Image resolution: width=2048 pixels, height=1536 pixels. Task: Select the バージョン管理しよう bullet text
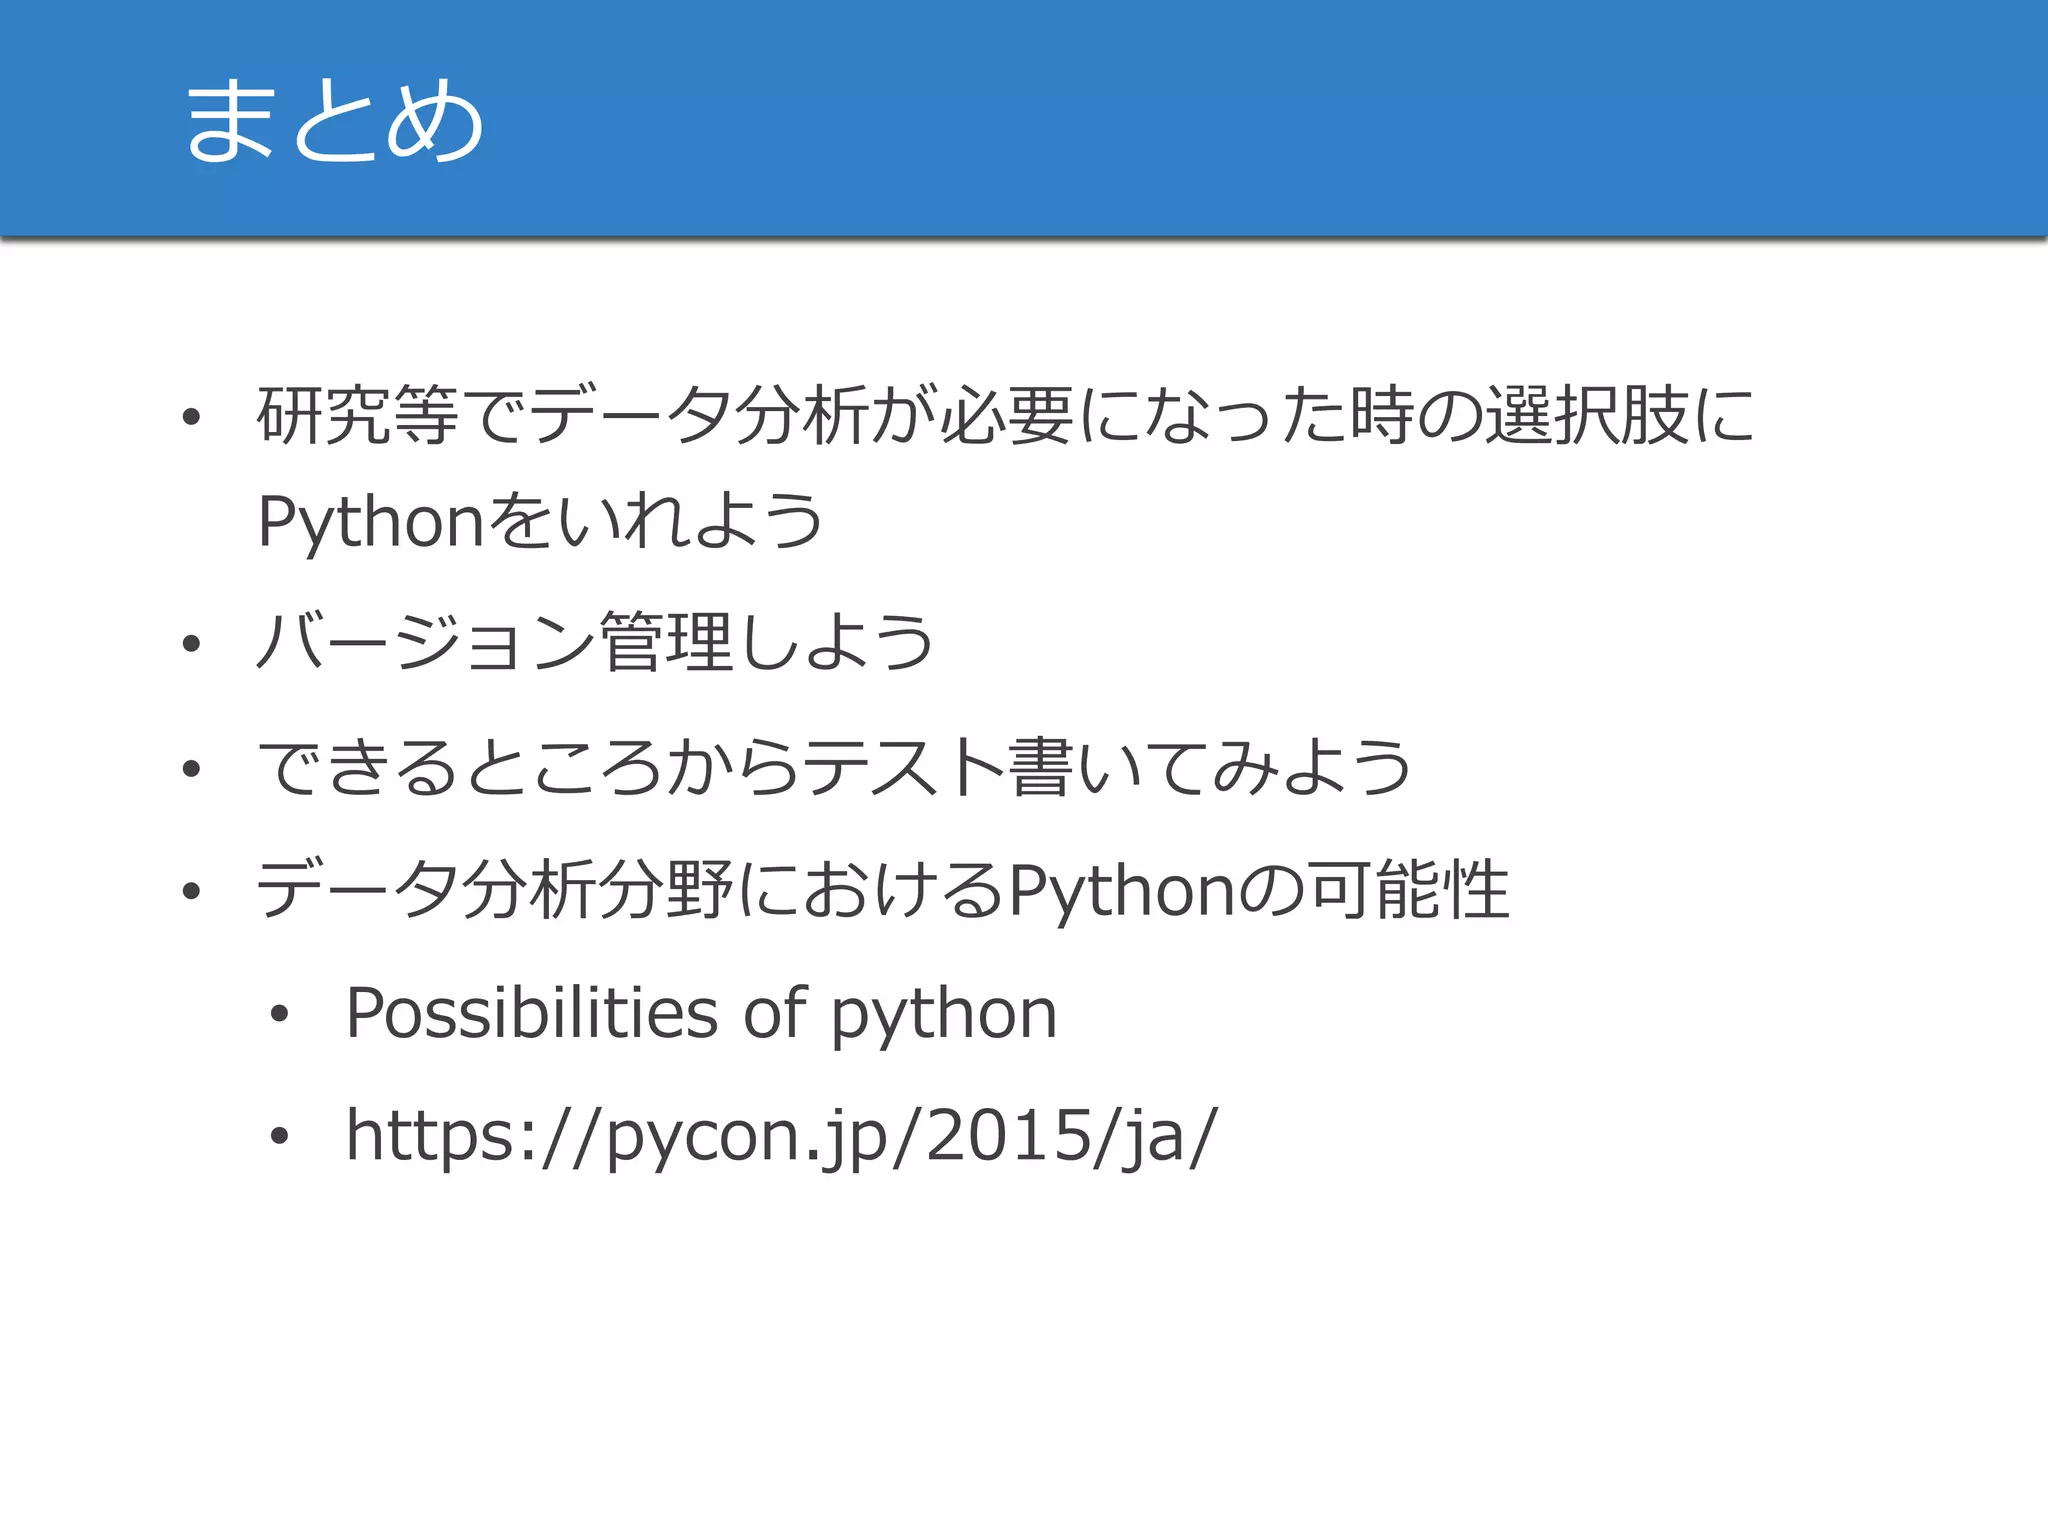(595, 642)
